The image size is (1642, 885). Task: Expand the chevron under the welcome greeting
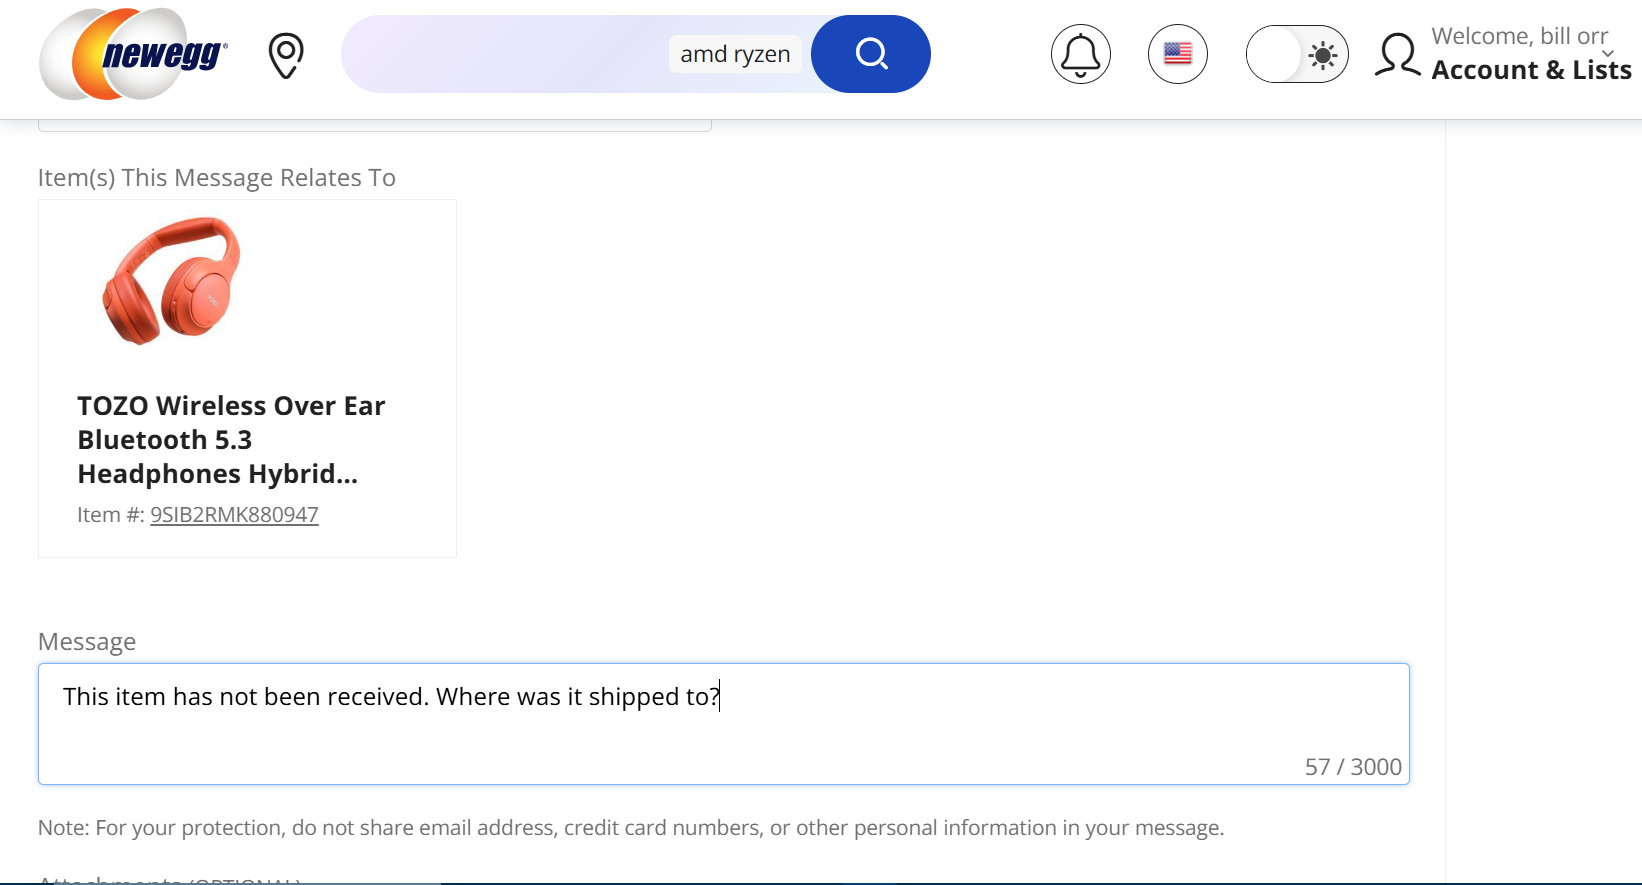[x=1607, y=53]
